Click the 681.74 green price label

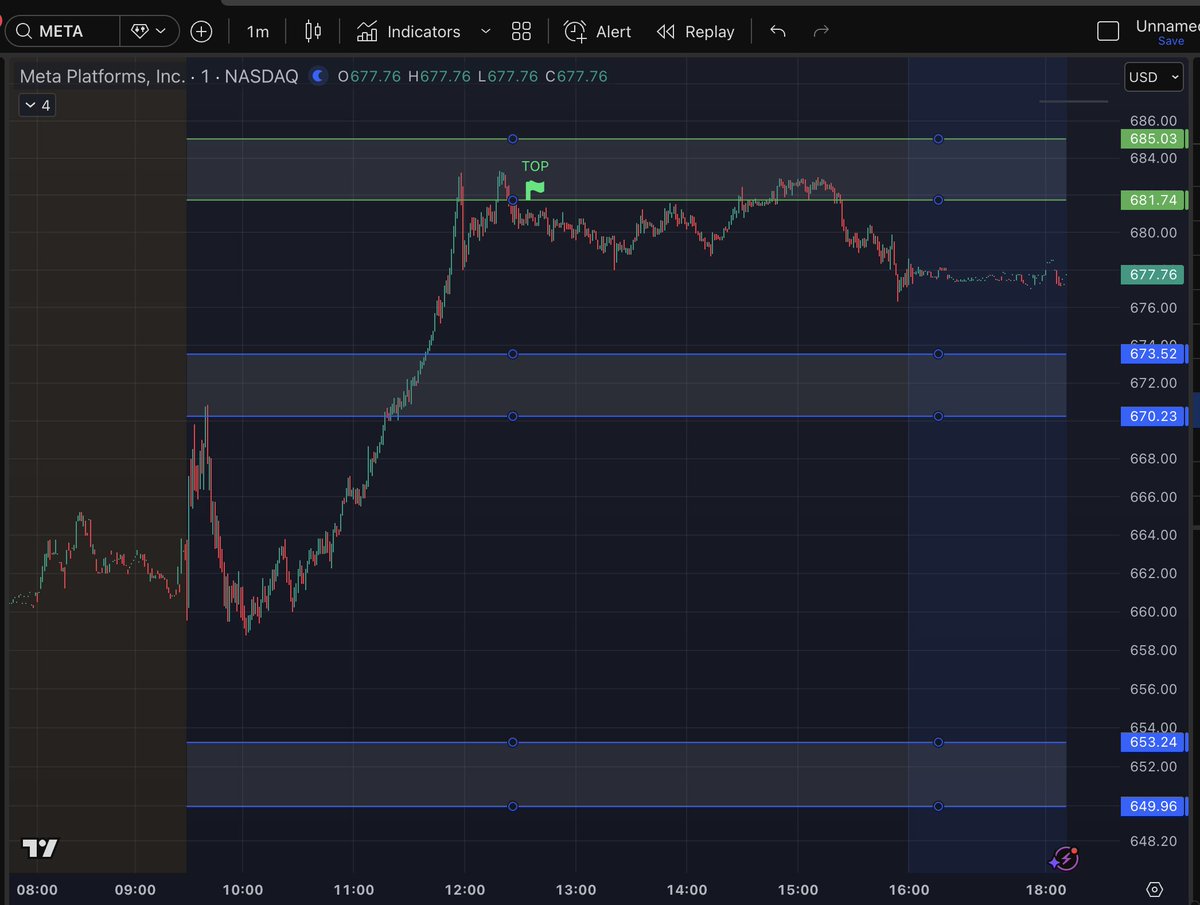[x=1152, y=200]
